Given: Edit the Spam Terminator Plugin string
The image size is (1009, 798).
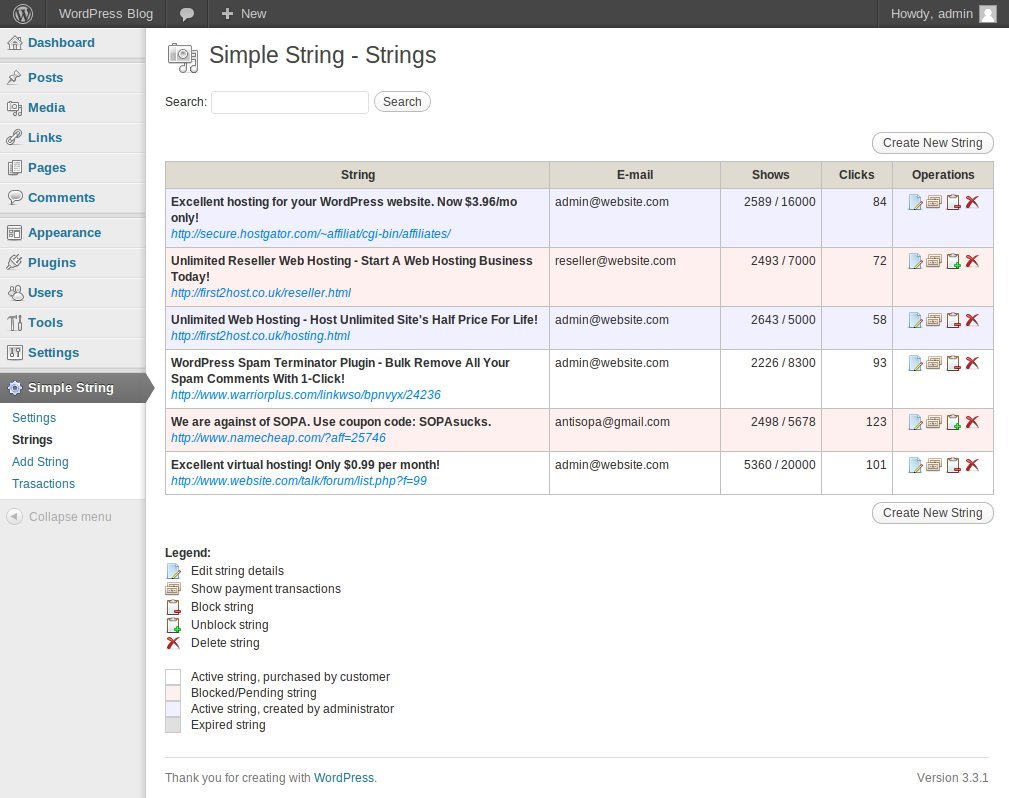Looking at the screenshot, I should [x=915, y=363].
